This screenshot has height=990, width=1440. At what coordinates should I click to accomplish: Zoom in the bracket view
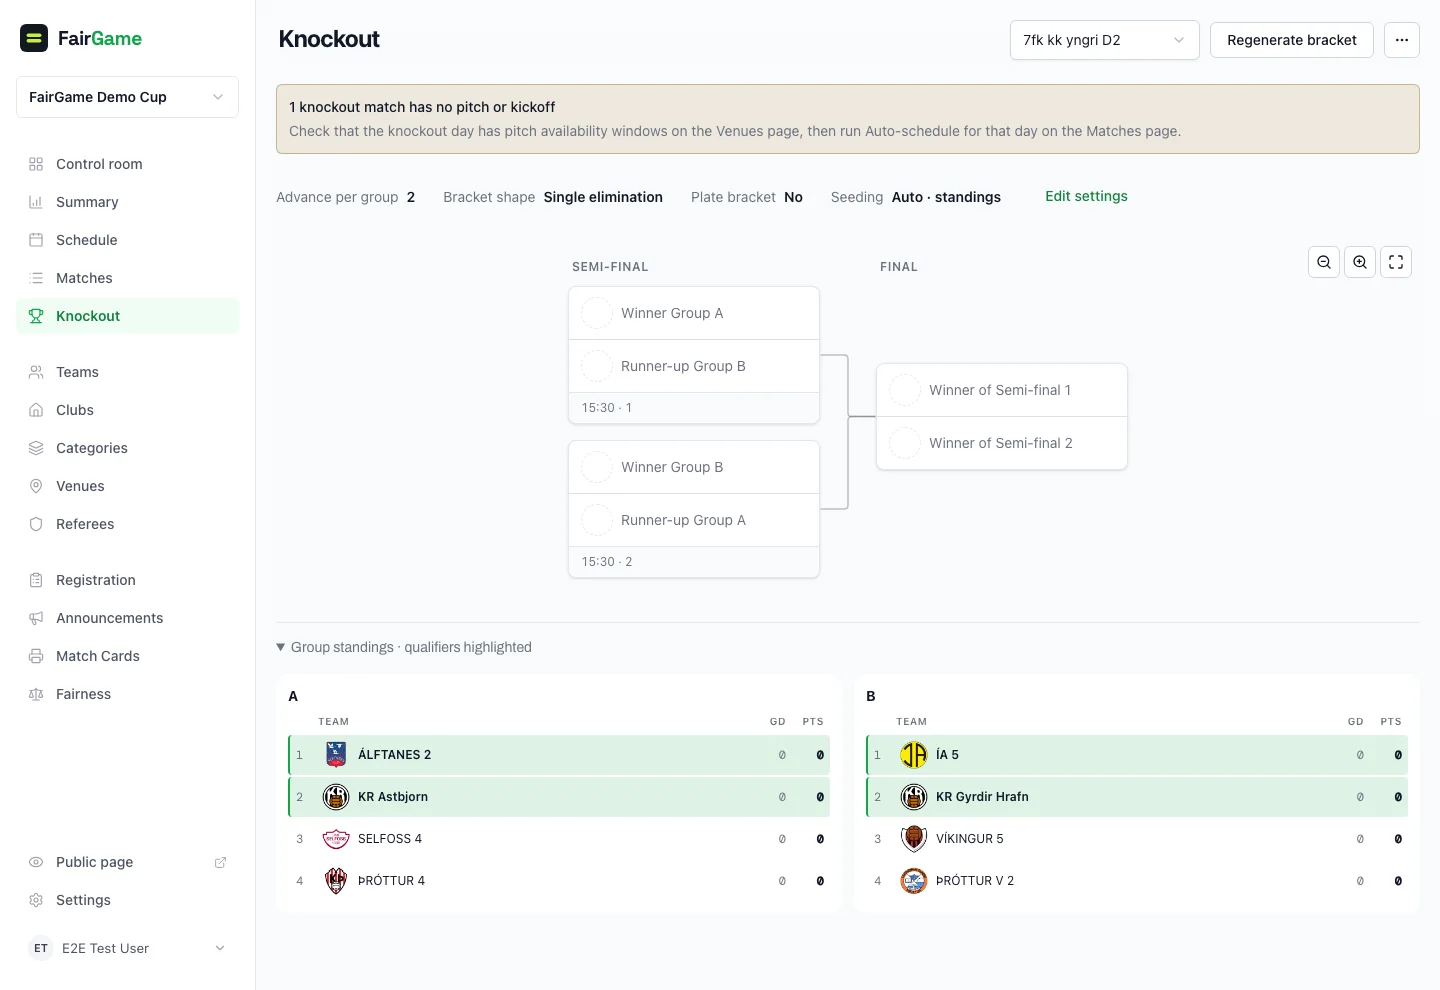tap(1360, 262)
